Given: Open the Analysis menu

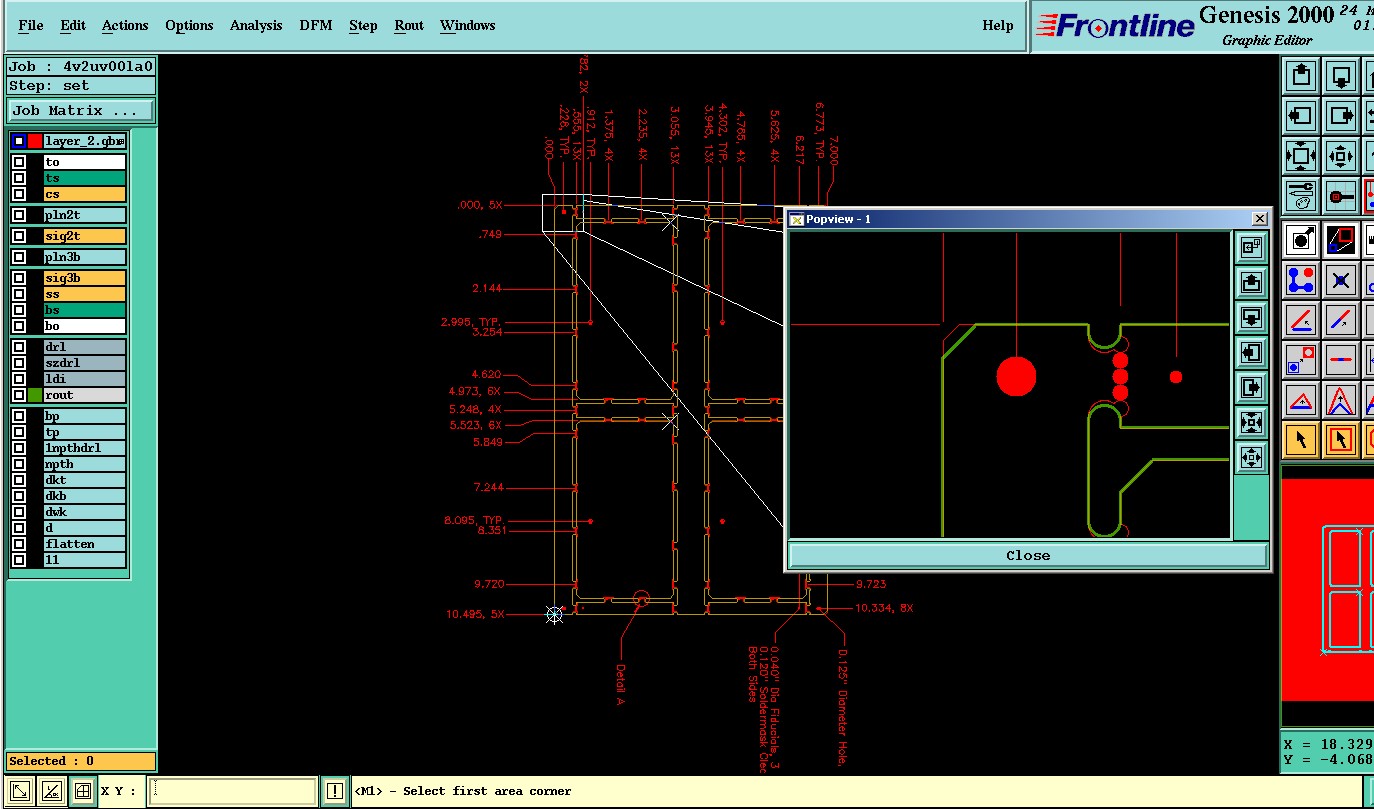Looking at the screenshot, I should 256,25.
